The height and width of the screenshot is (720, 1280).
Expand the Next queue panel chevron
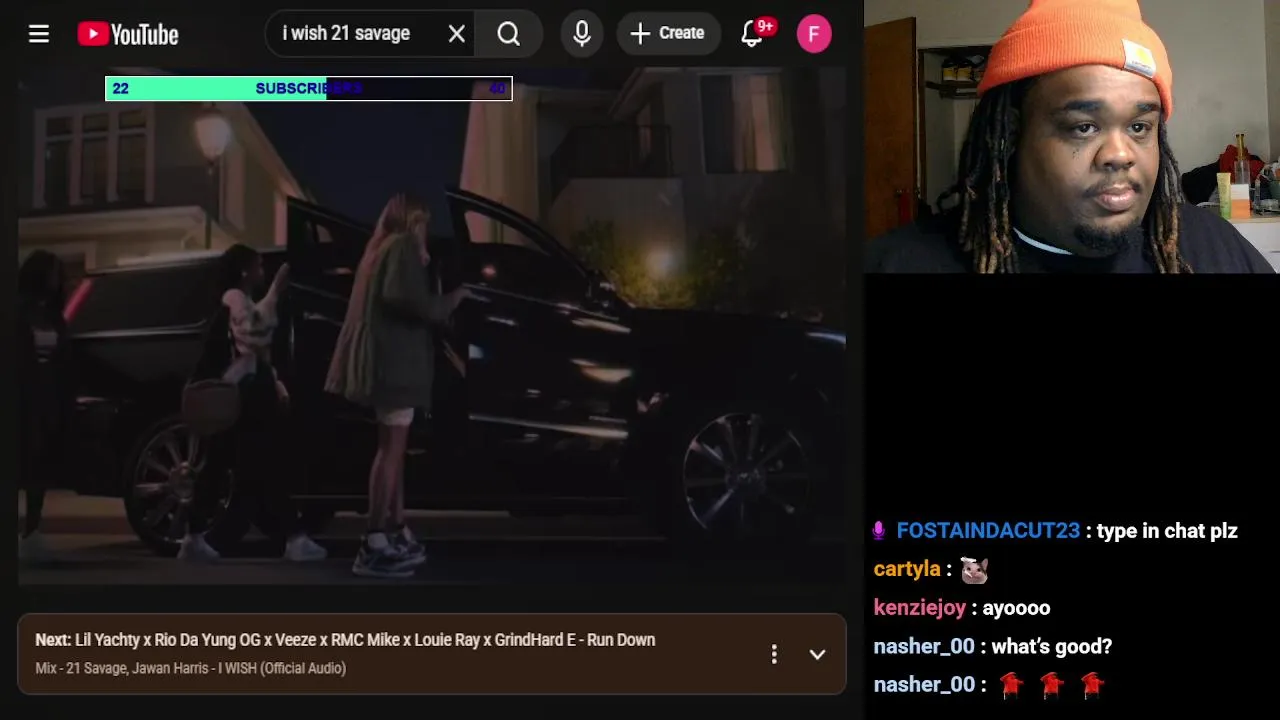(817, 654)
